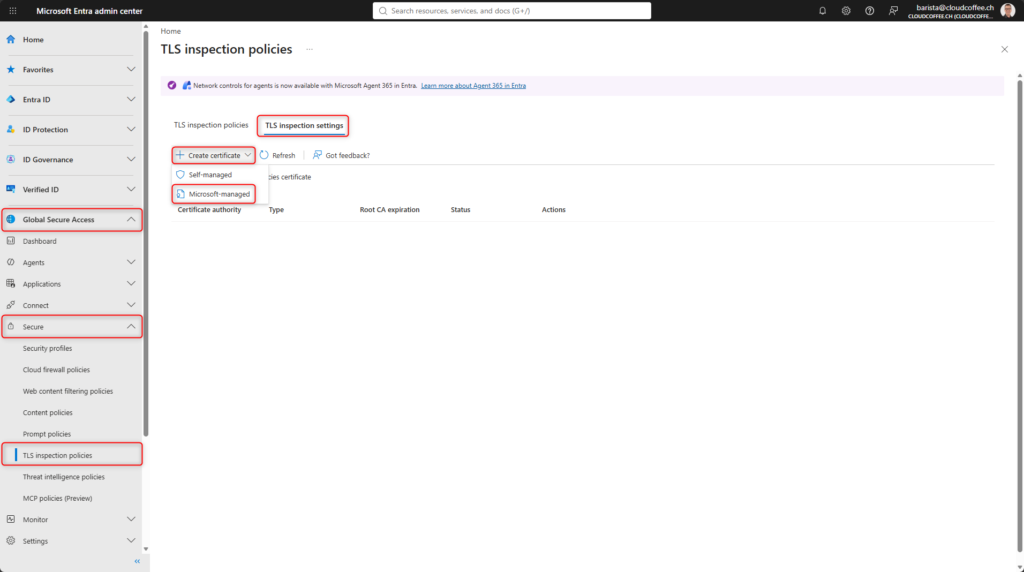Open Cloud firewall policies
Viewport: 1024px width, 572px height.
click(56, 370)
